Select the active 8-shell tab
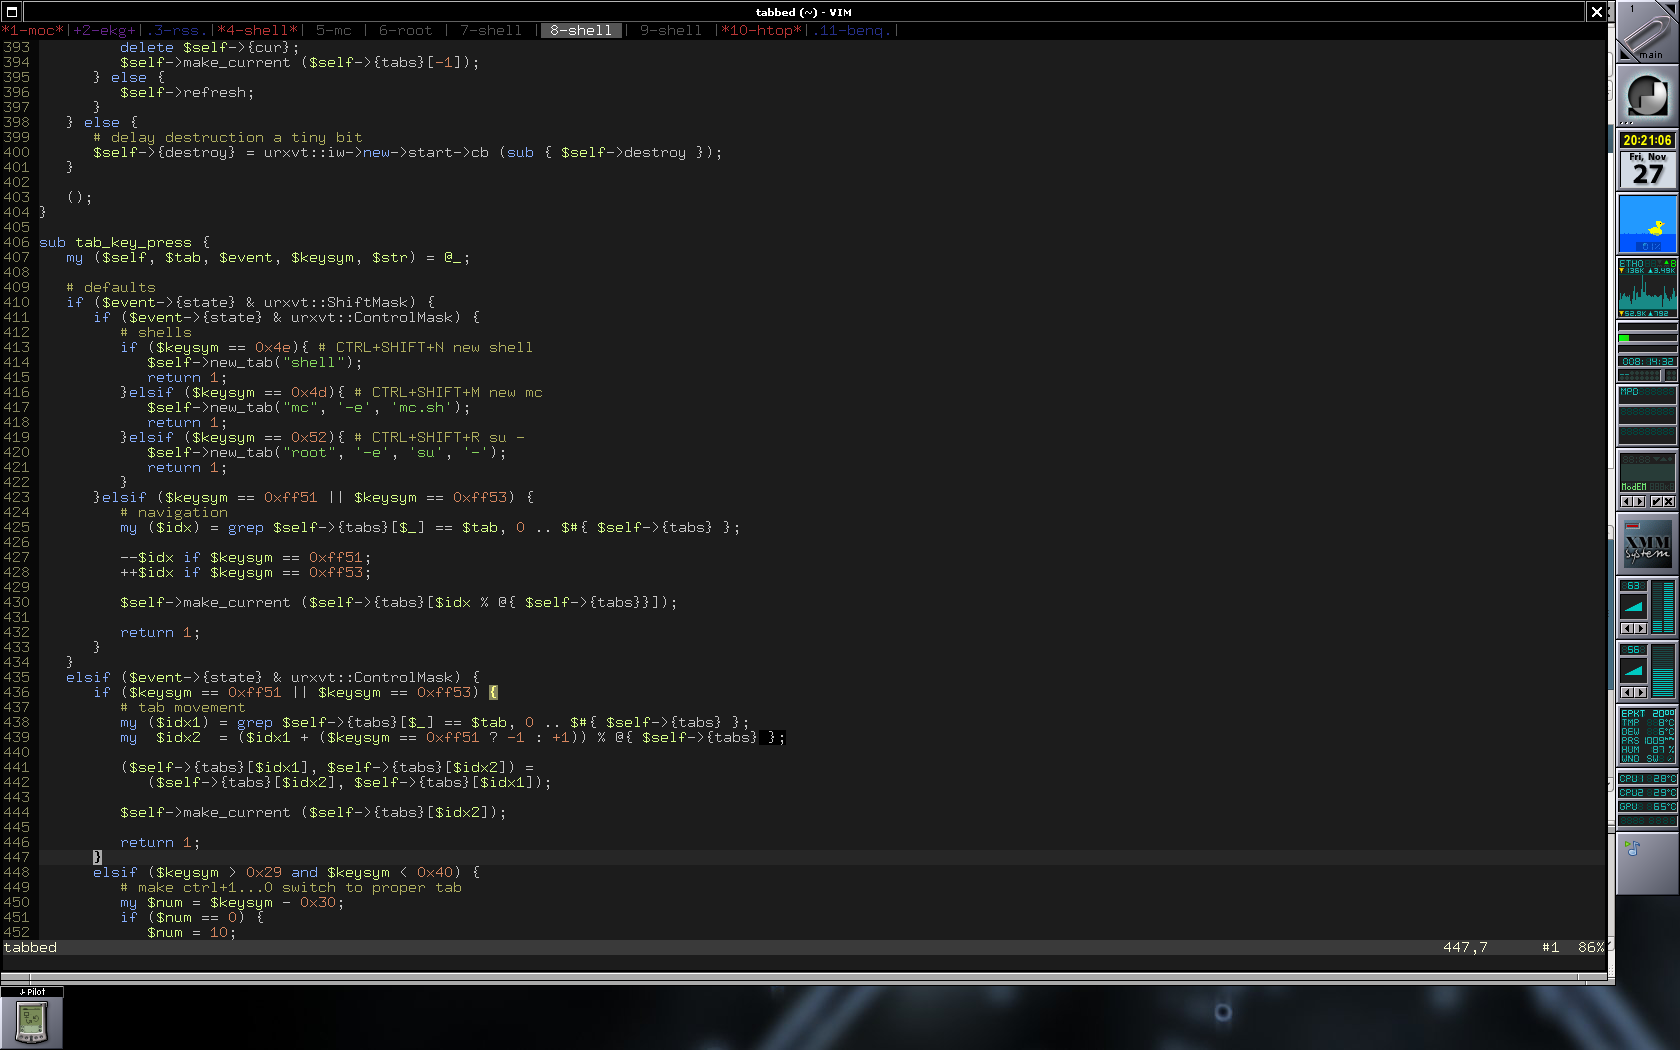This screenshot has height=1050, width=1680. [x=581, y=31]
